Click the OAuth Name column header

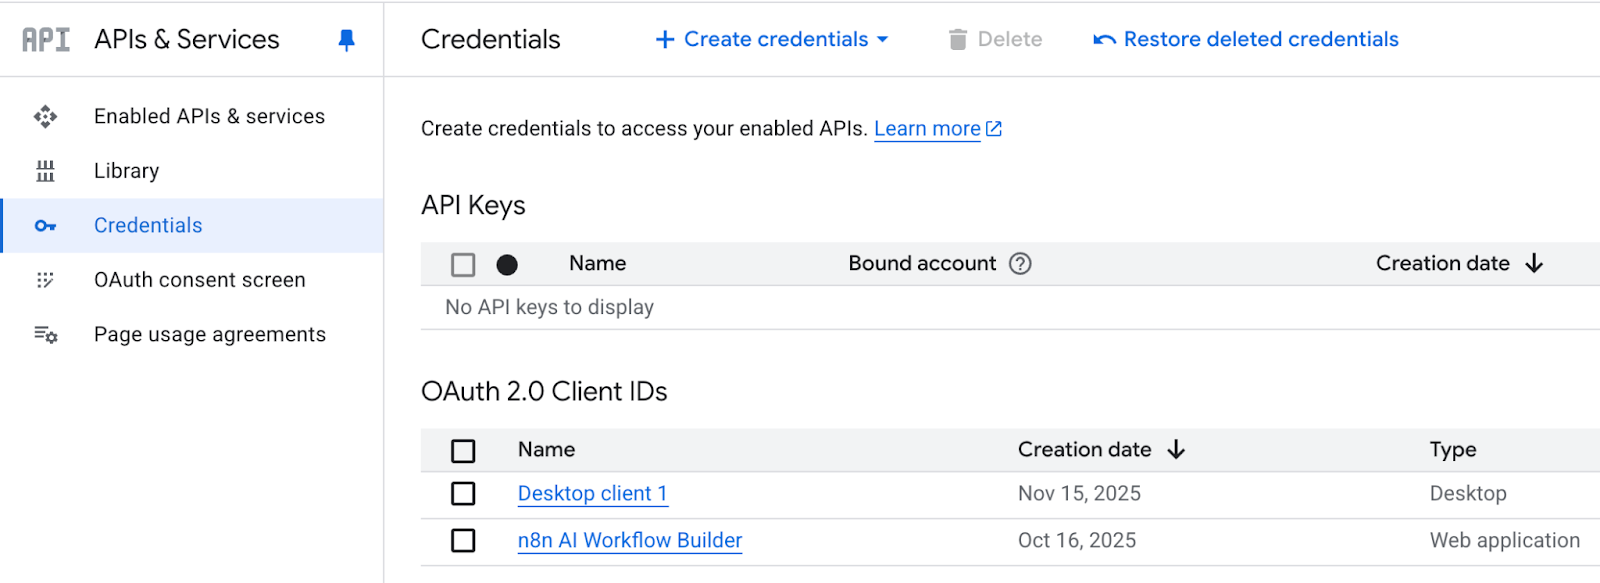[x=546, y=450]
